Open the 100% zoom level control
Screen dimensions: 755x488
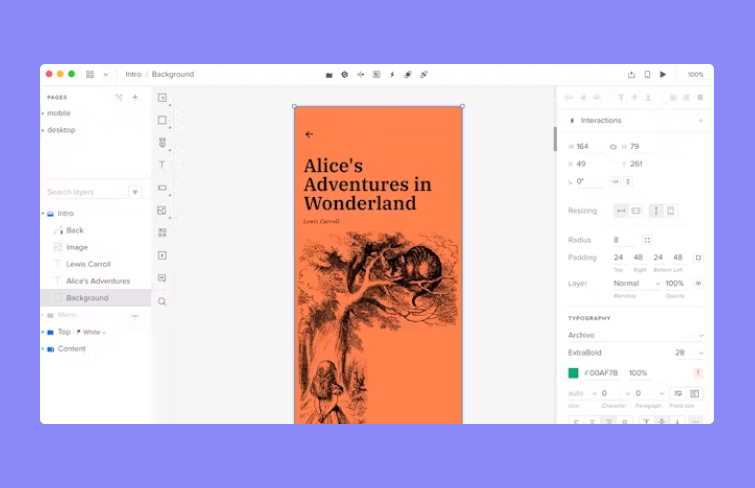click(x=695, y=75)
